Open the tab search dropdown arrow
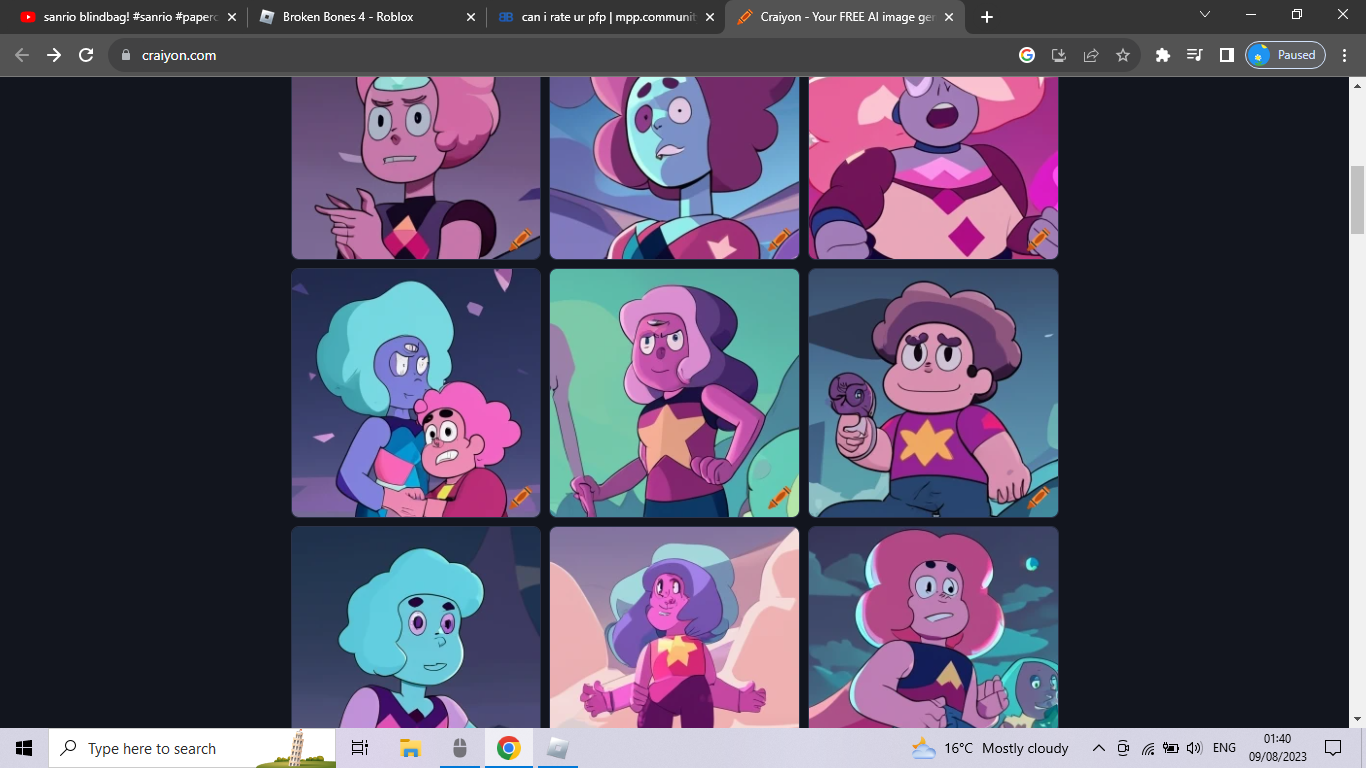1366x768 pixels. [1205, 15]
